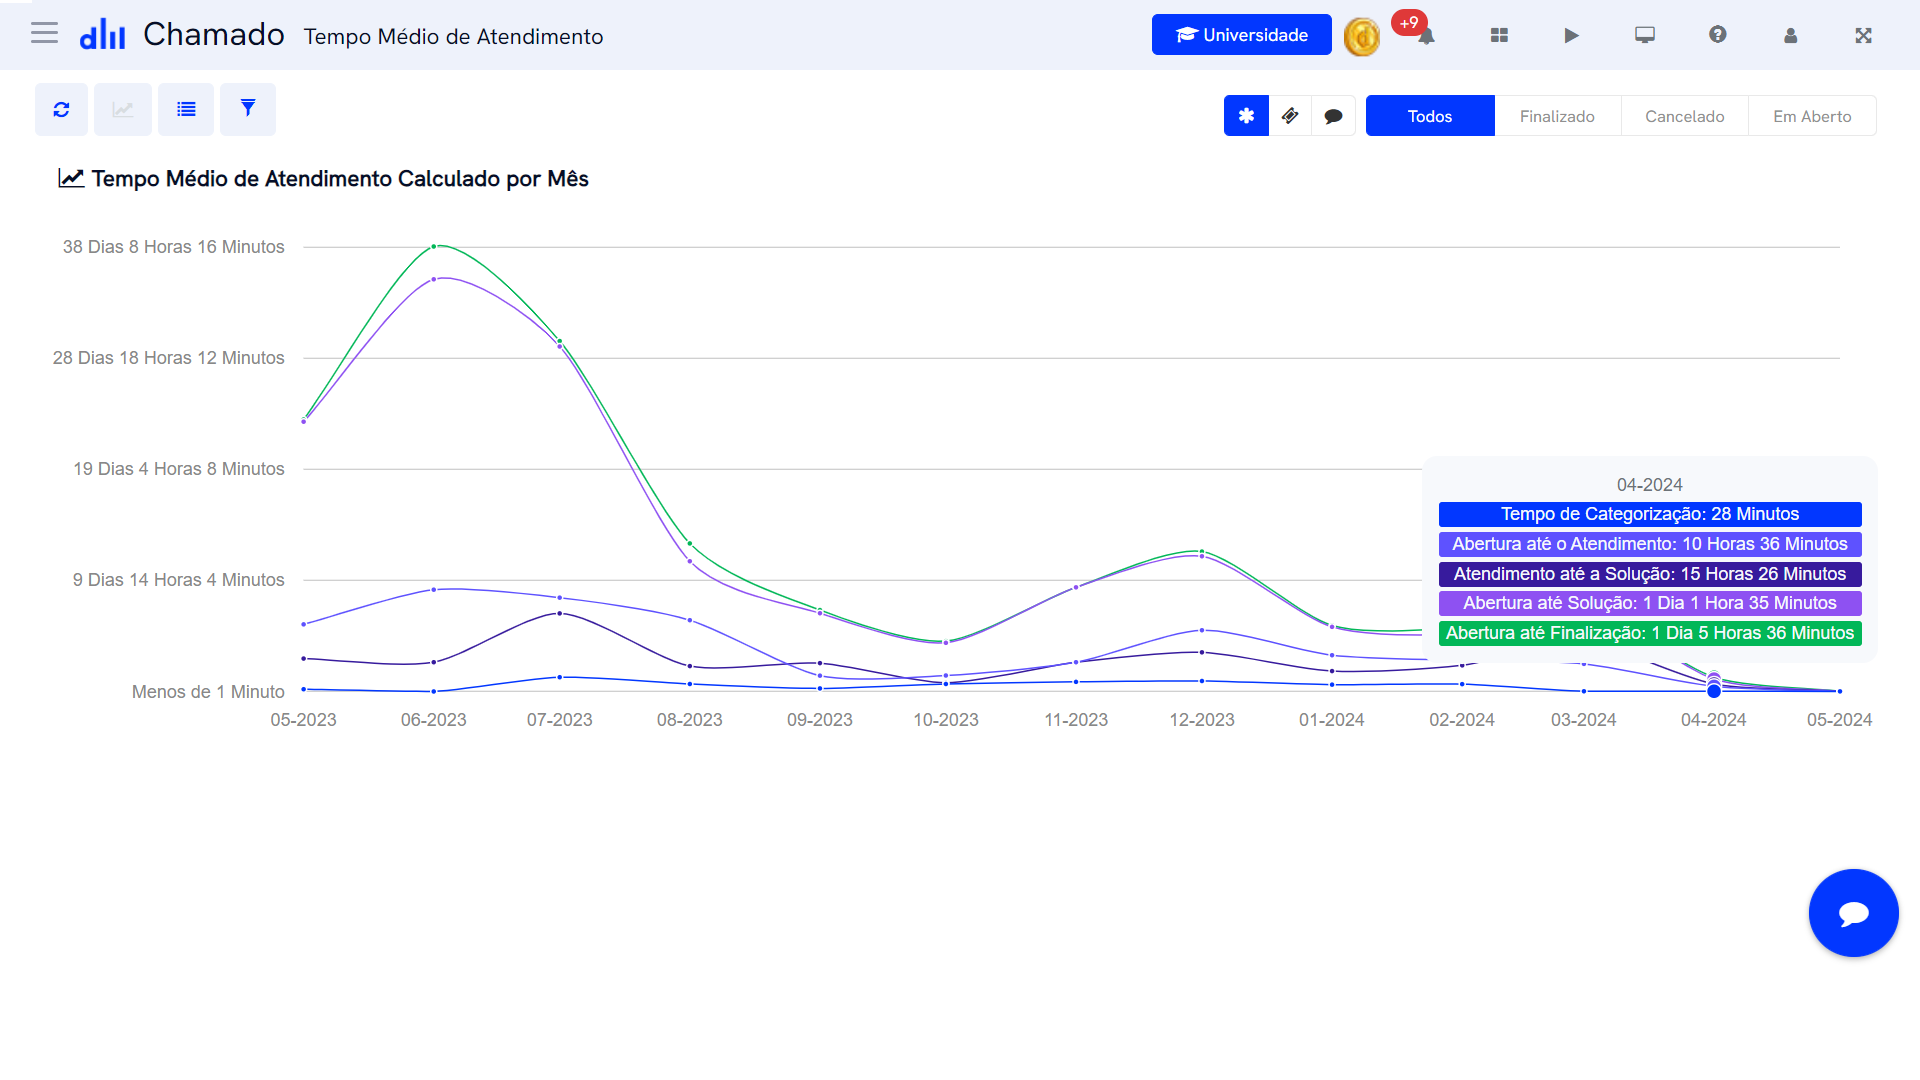1920x1080 pixels.
Task: Click the 12-2023 green line data point
Action: click(1202, 551)
